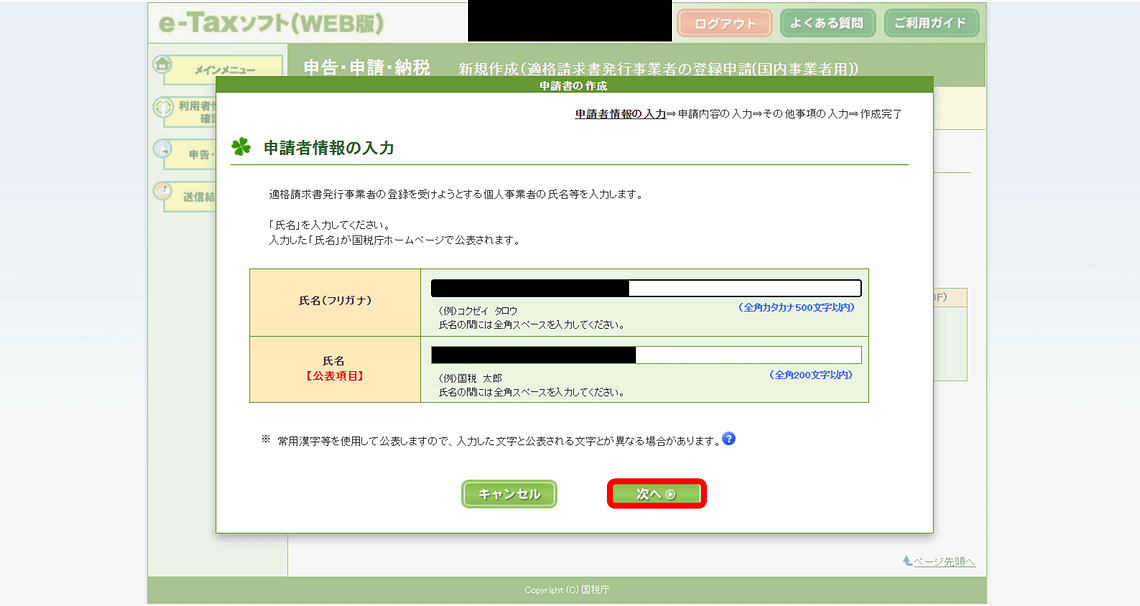Image resolution: width=1140 pixels, height=606 pixels.
Task: Click the 利用者情報 sidebar icon
Action: point(162,107)
